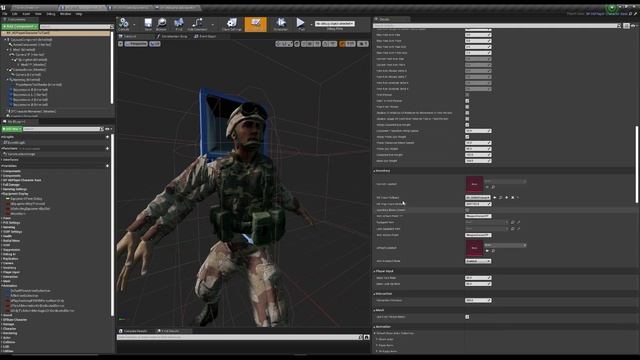Screen dimensions: 640x360
Task: Click the Base Eye Height value field
Action: [x=478, y=161]
